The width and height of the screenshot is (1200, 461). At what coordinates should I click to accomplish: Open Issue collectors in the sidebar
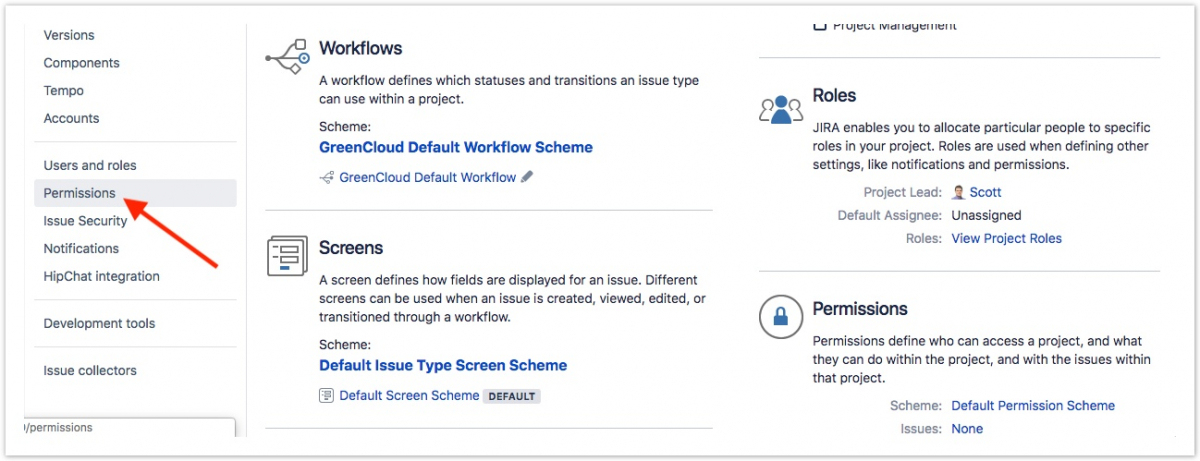pos(90,370)
